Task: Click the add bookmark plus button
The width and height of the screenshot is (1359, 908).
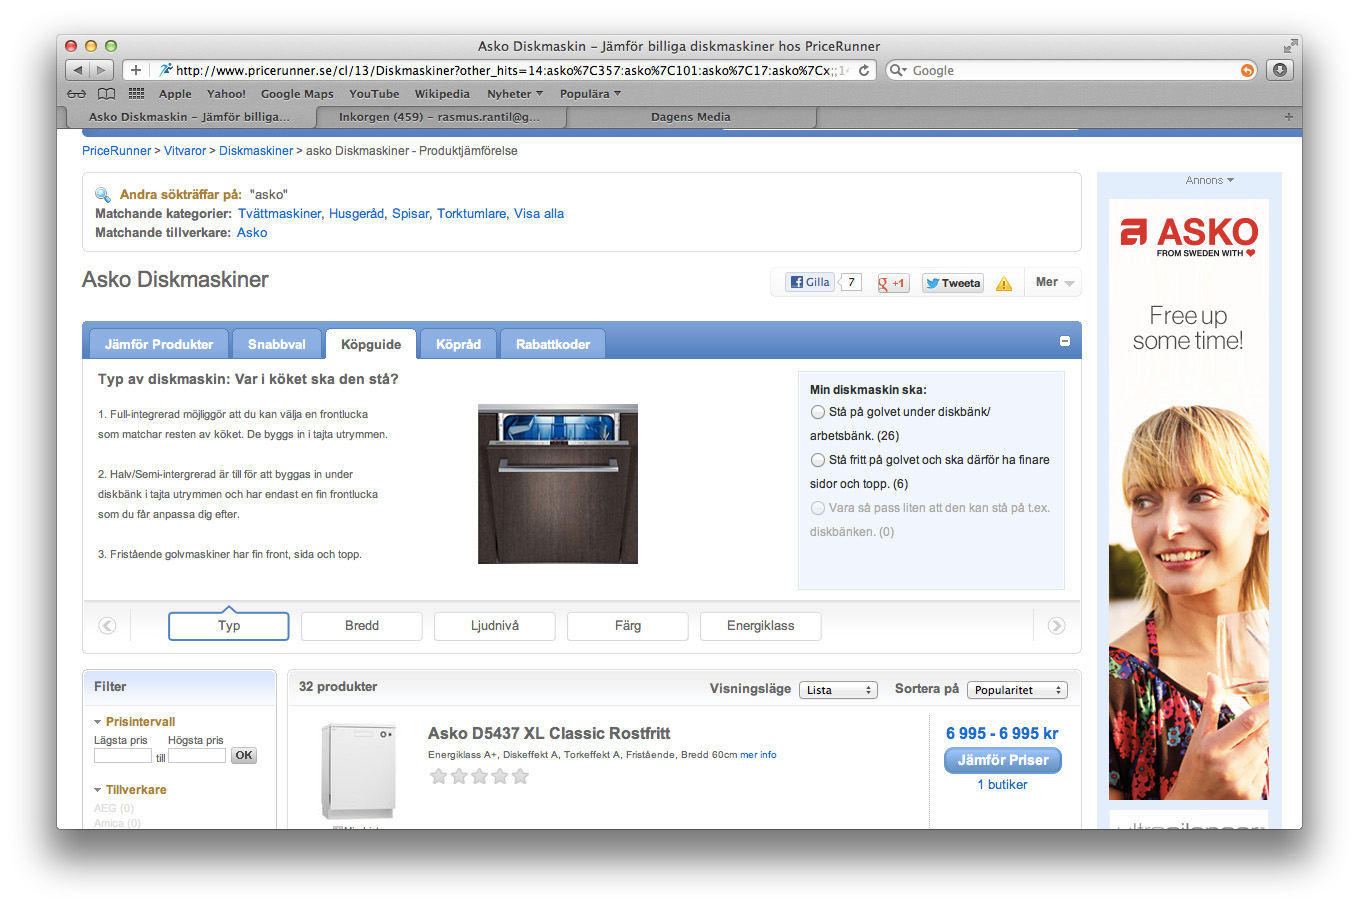Action: [x=135, y=70]
